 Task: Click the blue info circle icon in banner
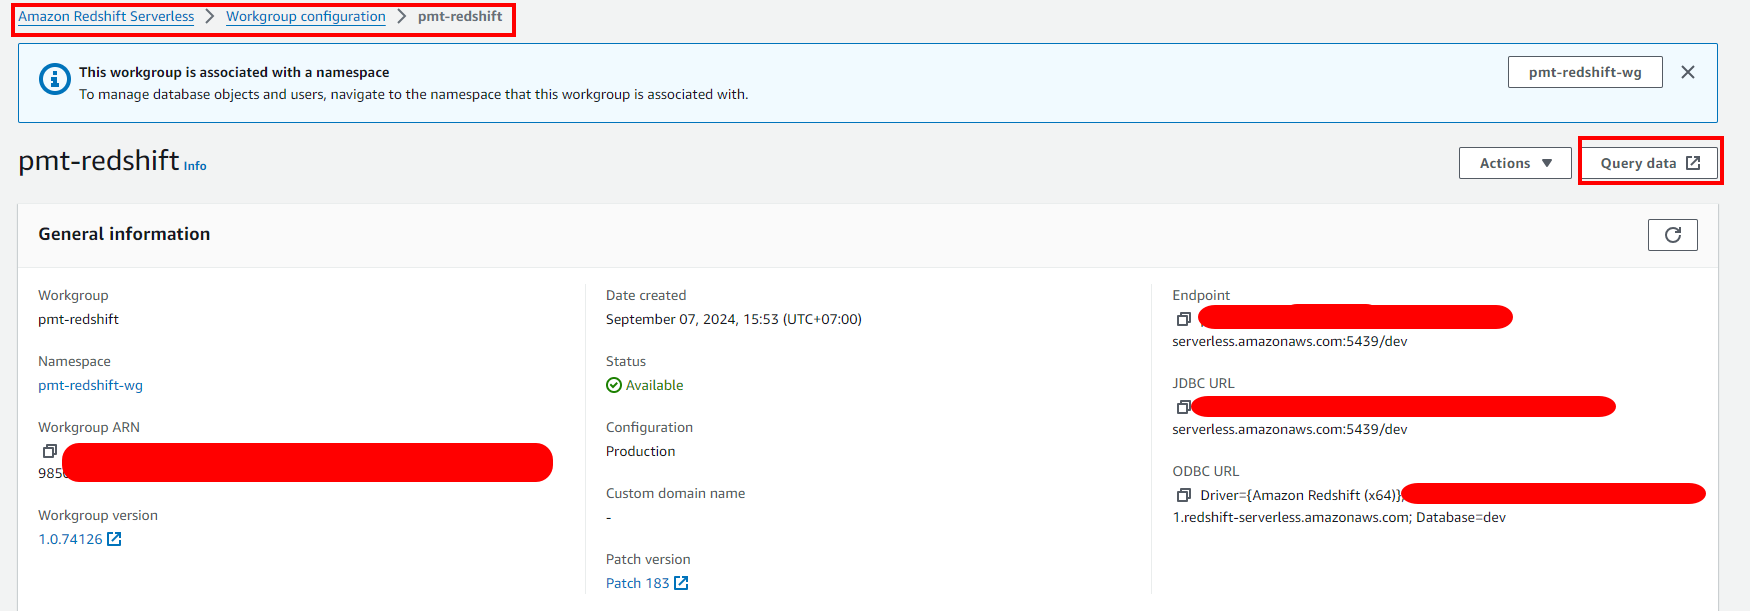[x=55, y=78]
